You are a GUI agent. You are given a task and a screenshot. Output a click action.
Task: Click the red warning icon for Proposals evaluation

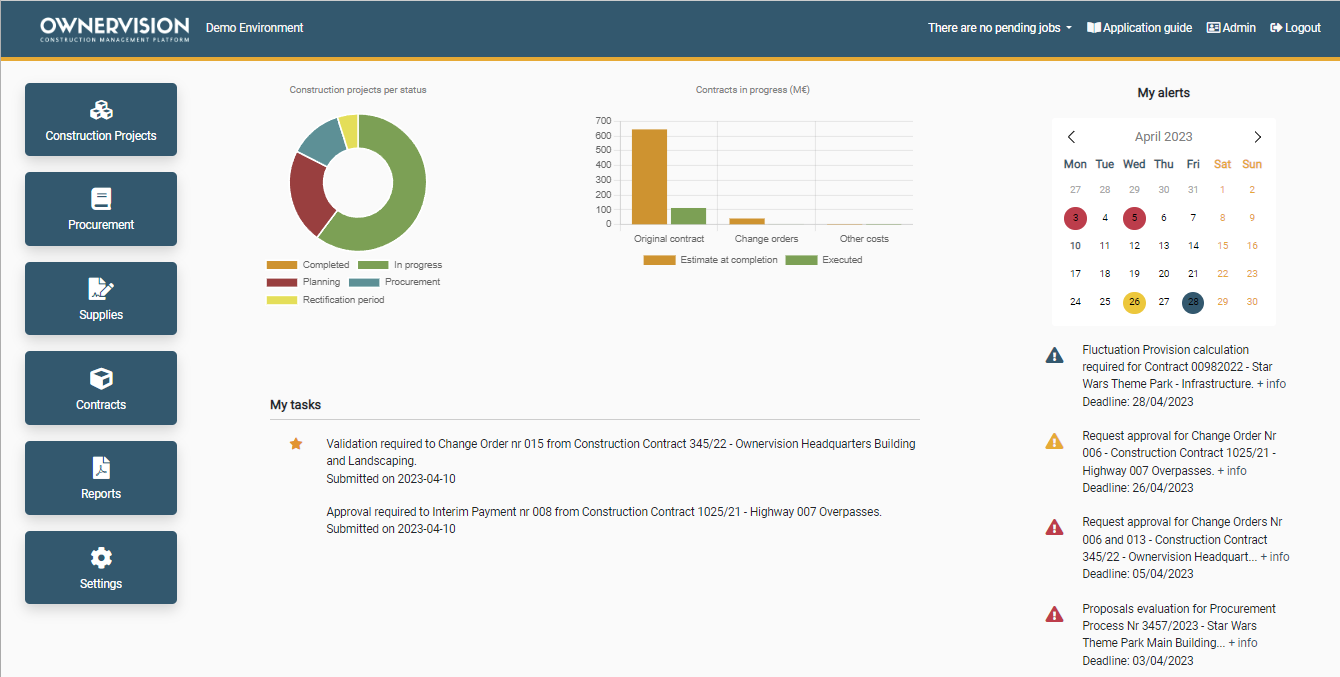pyautogui.click(x=1054, y=615)
